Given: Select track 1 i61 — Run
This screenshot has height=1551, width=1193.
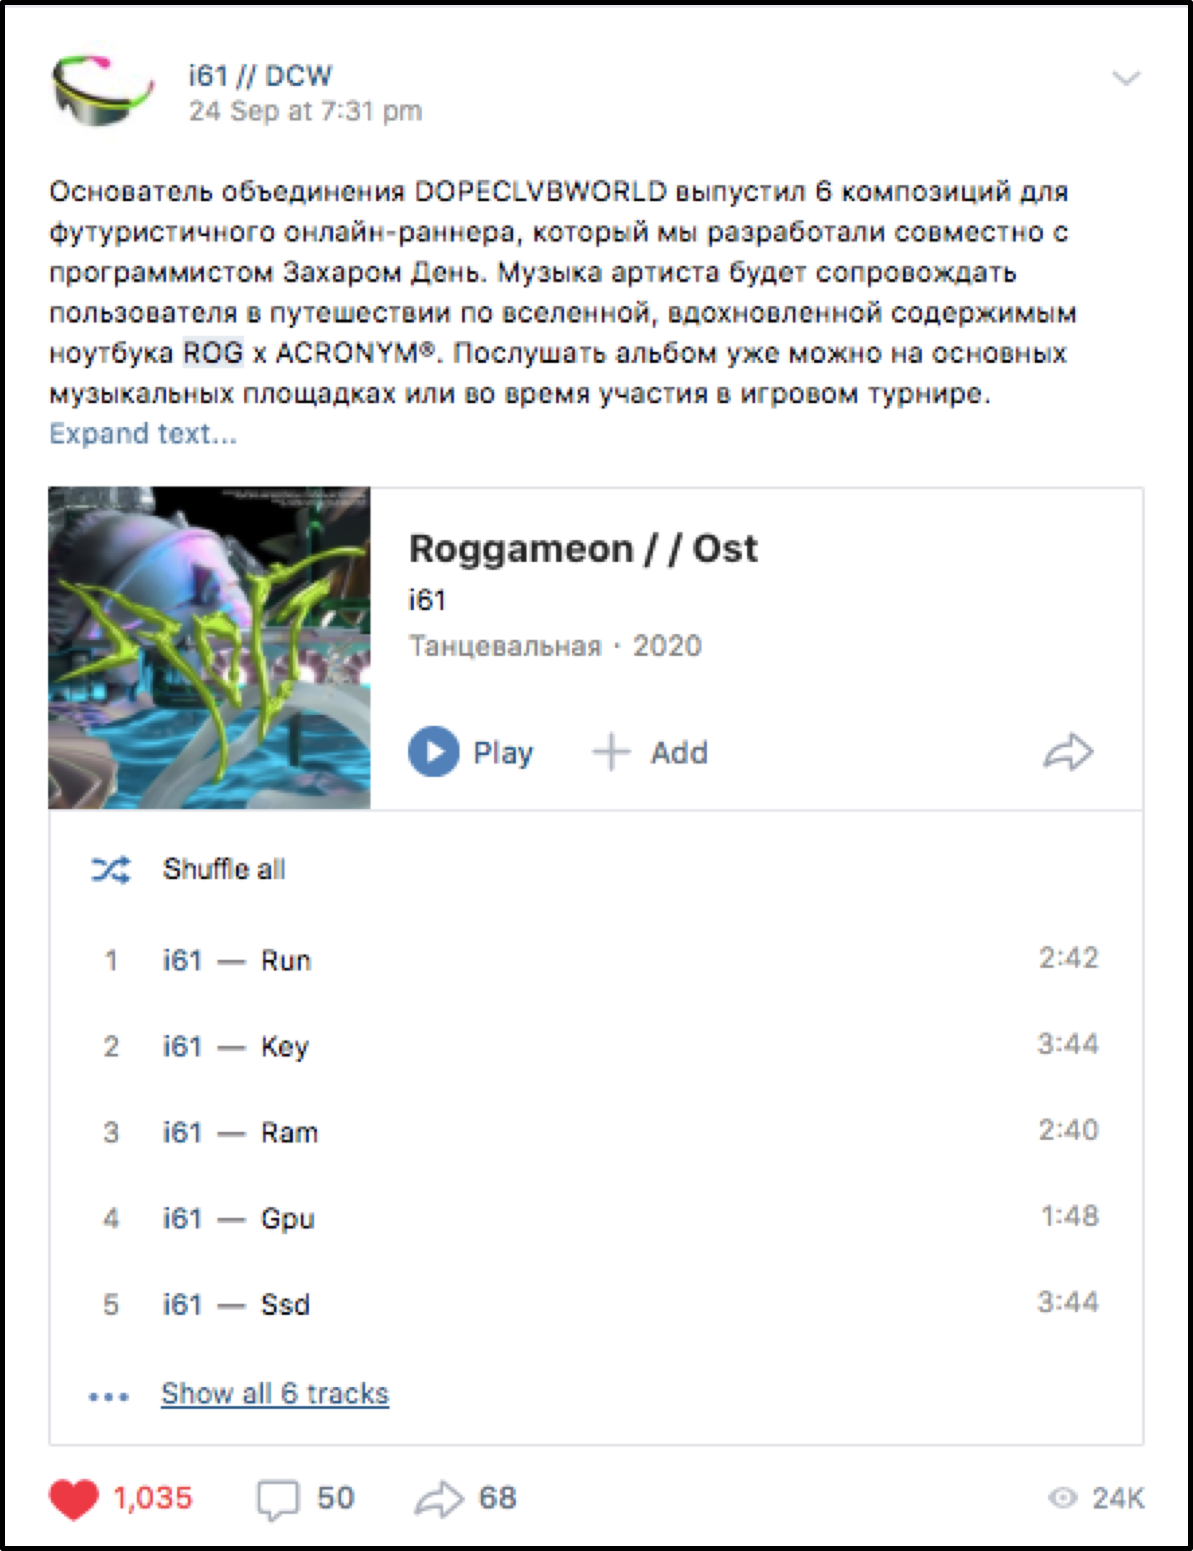Looking at the screenshot, I should [596, 960].
